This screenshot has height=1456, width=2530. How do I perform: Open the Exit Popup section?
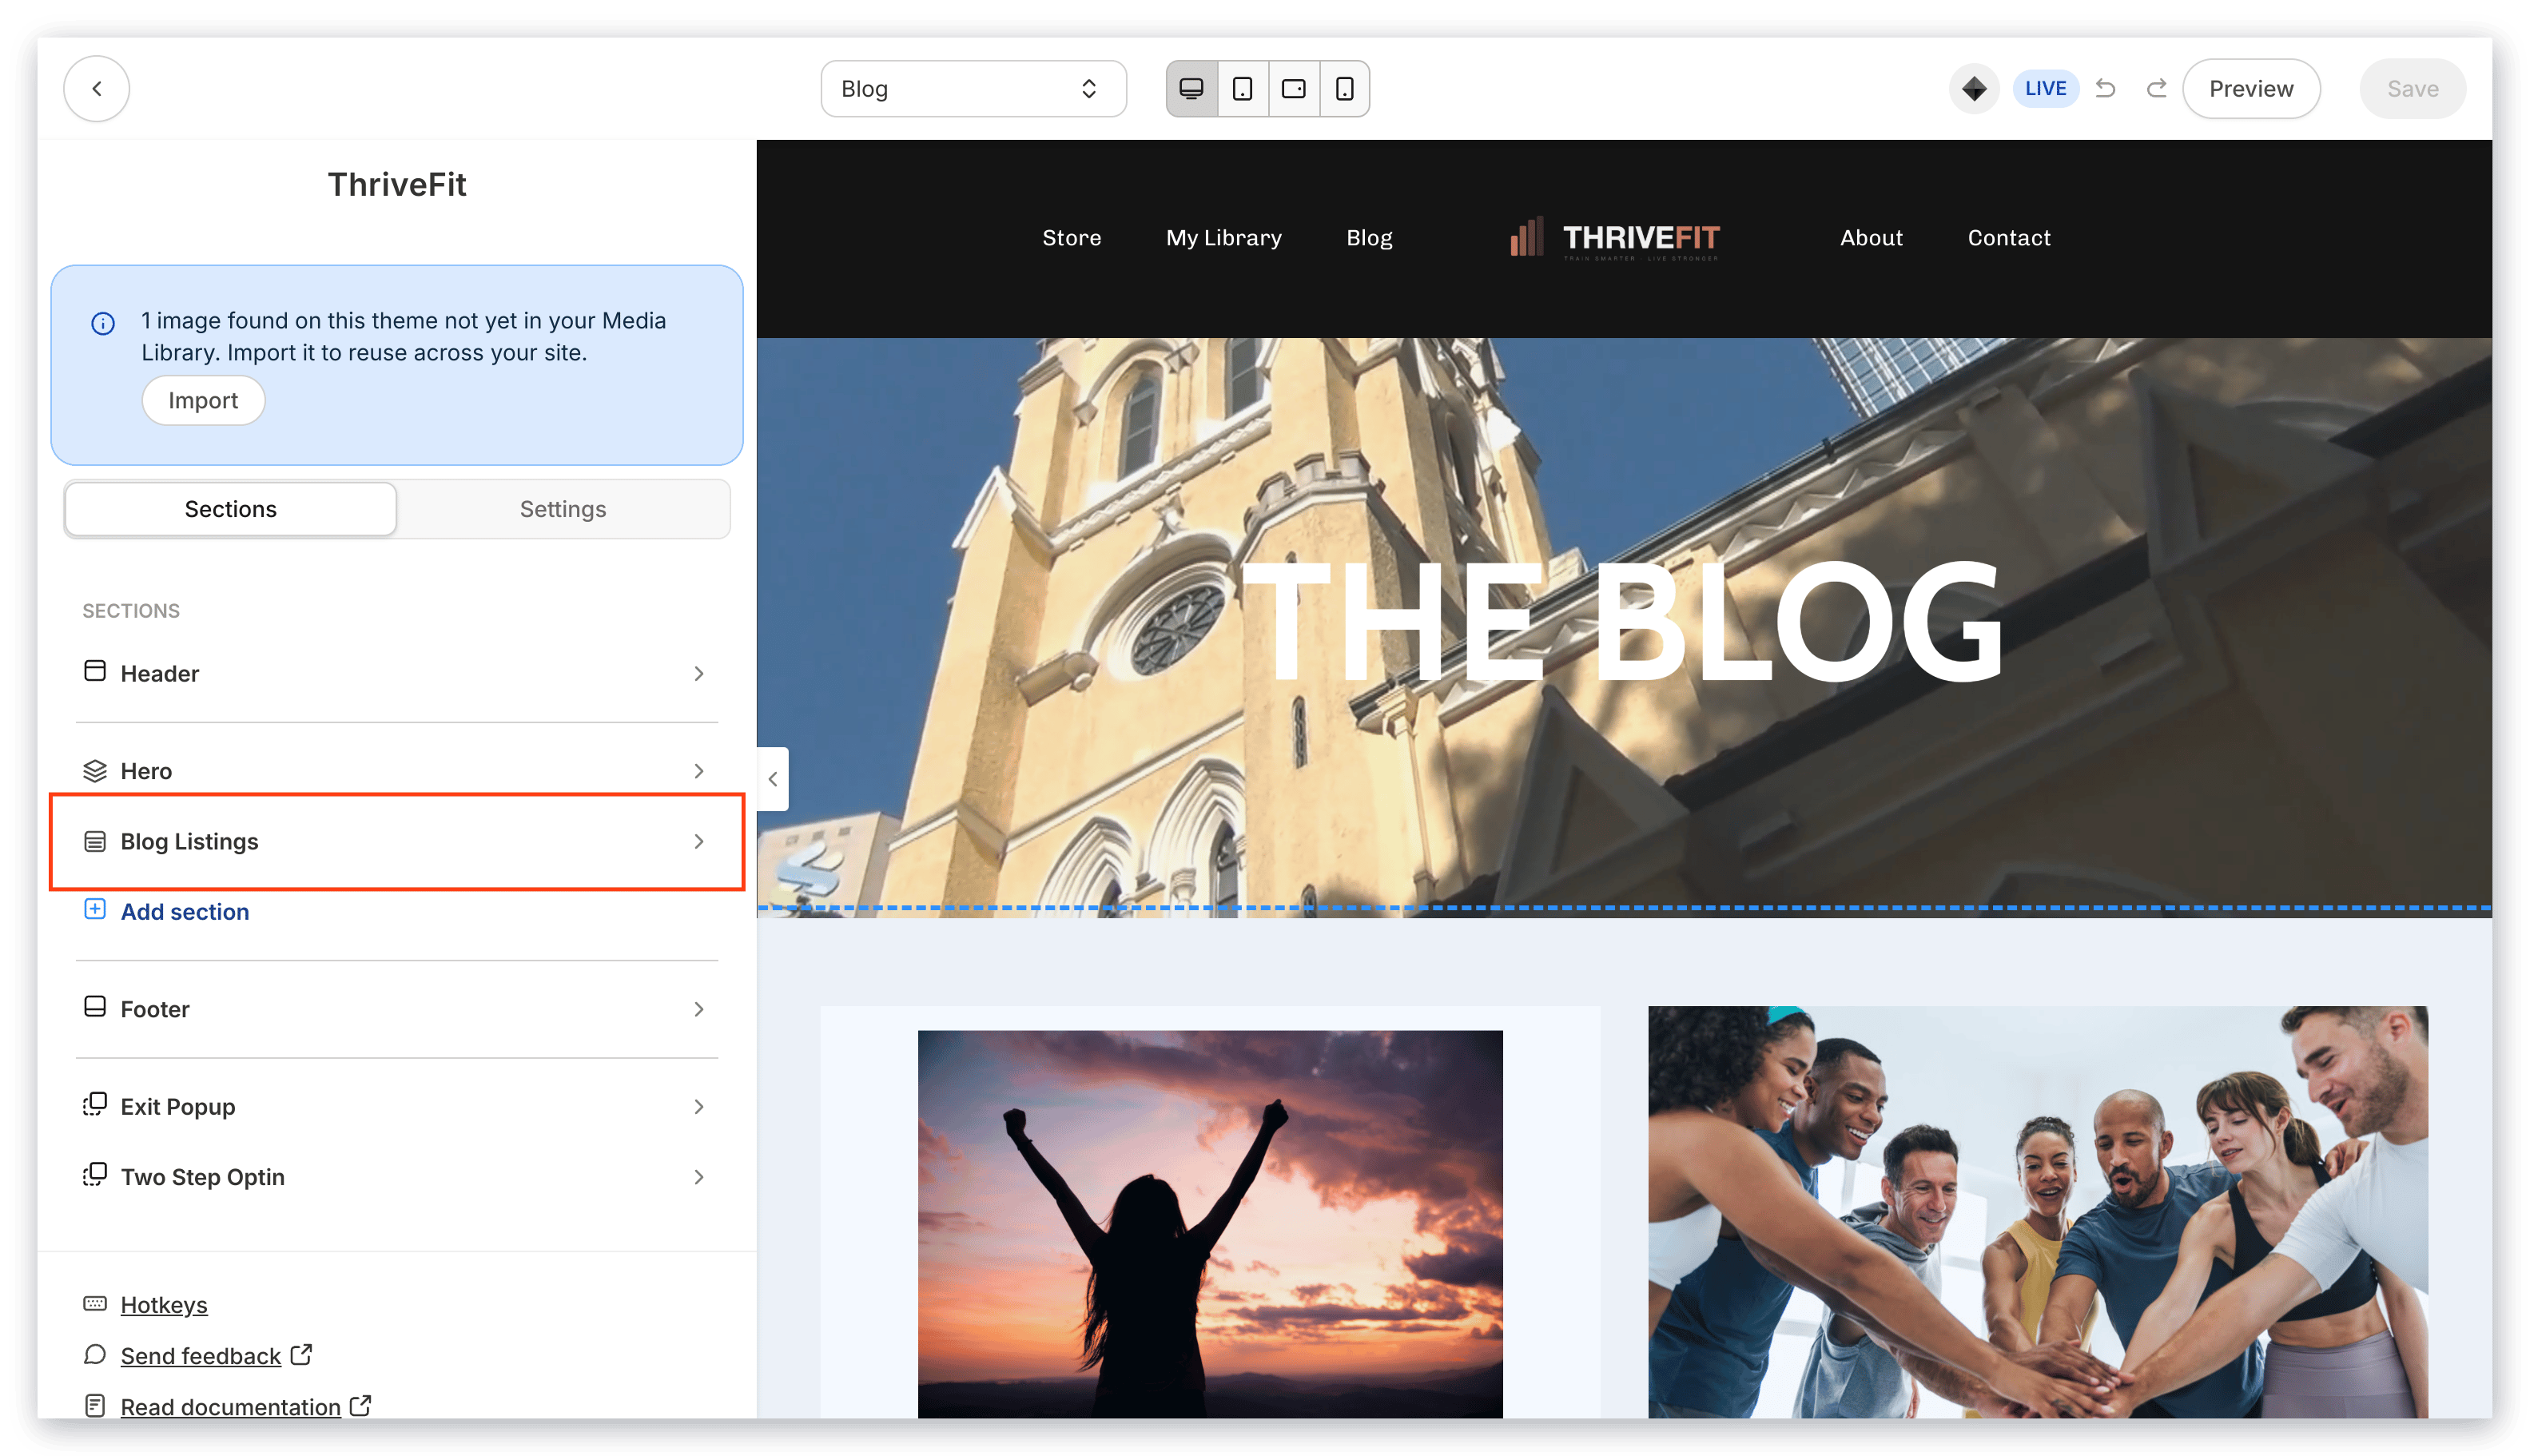coord(396,1106)
